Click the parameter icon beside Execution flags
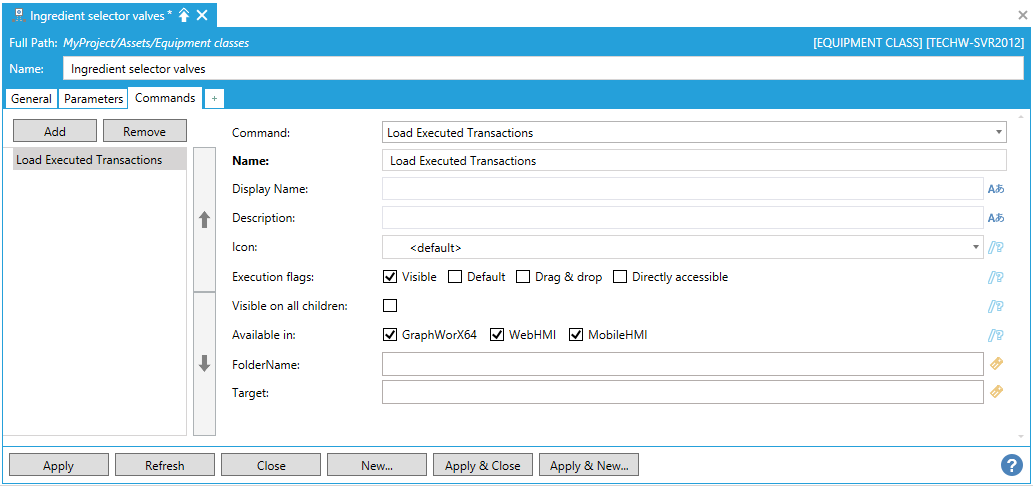1033x489 pixels. tap(995, 277)
